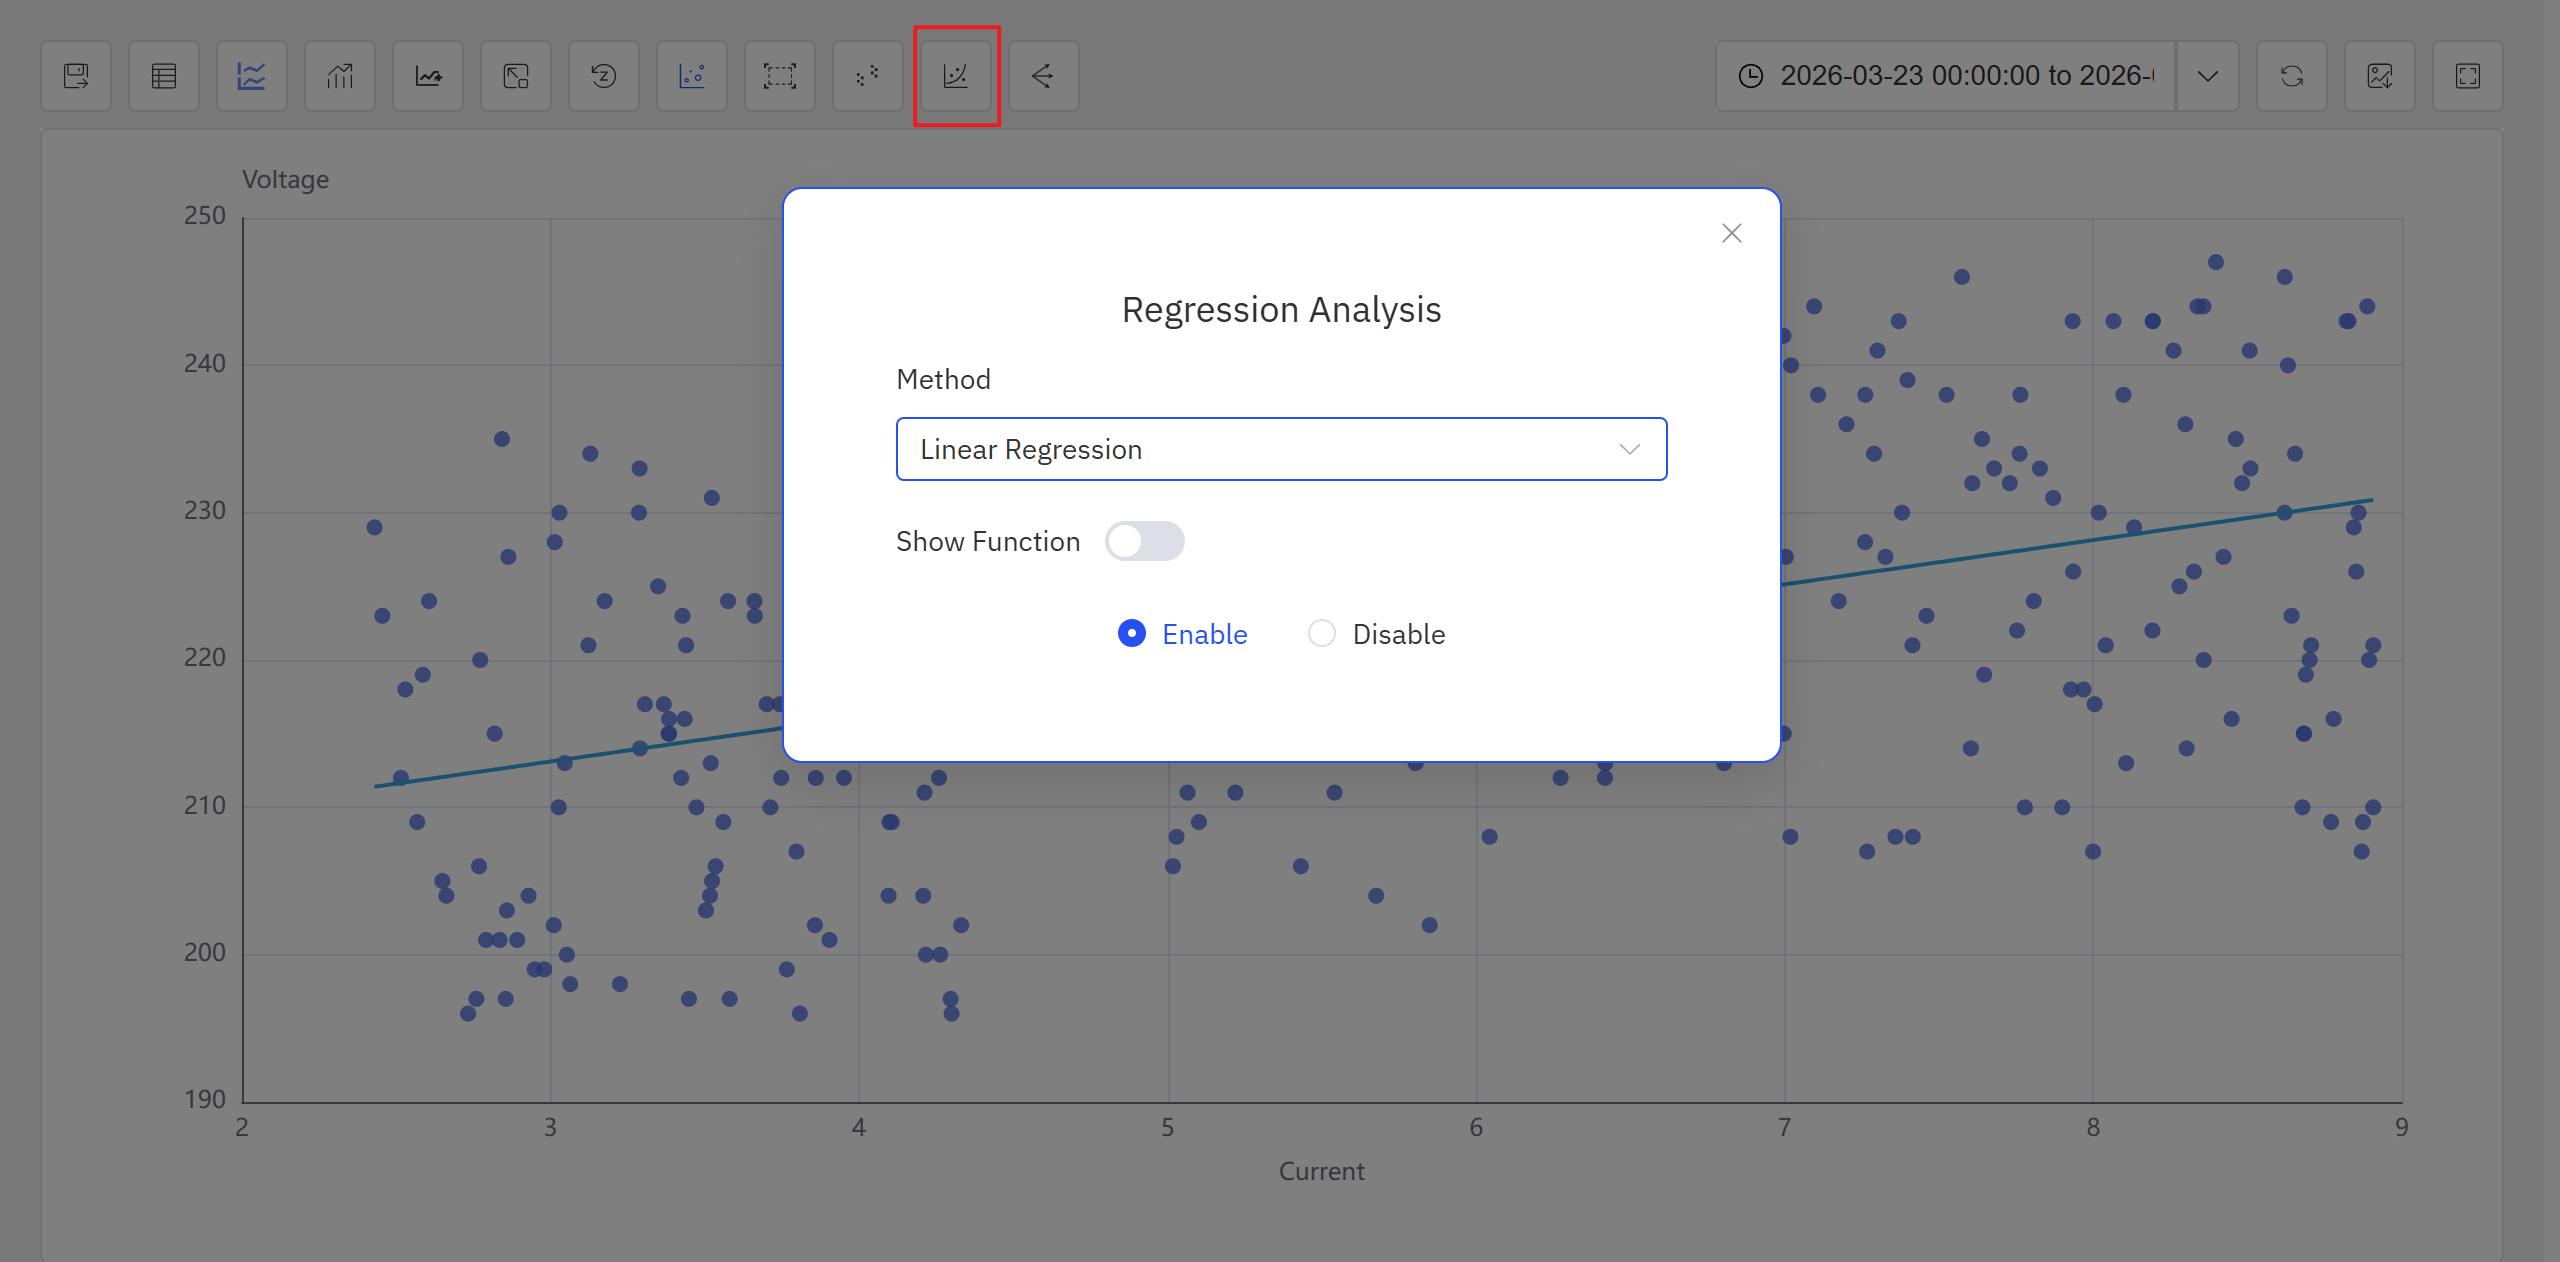
Task: Switch to the bar chart view
Action: click(339, 76)
